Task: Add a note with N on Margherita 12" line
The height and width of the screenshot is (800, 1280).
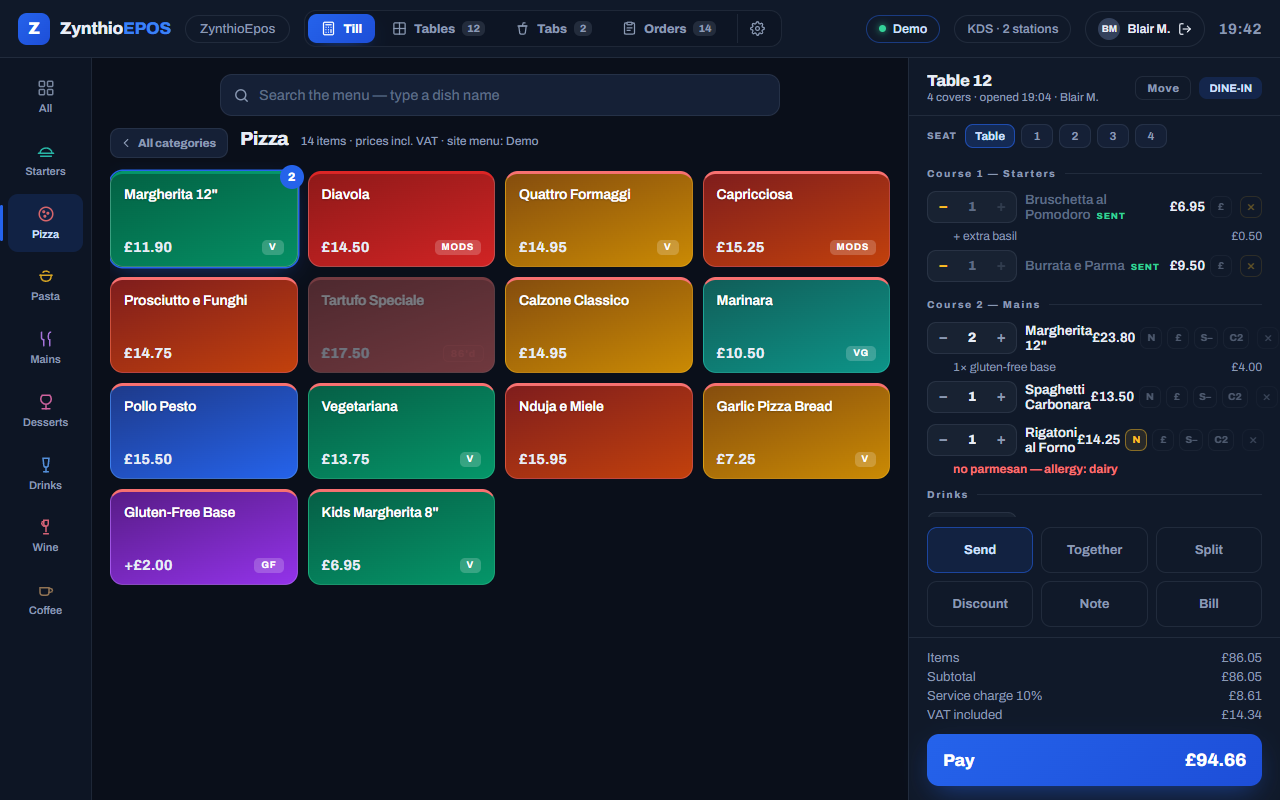Action: click(x=1151, y=338)
